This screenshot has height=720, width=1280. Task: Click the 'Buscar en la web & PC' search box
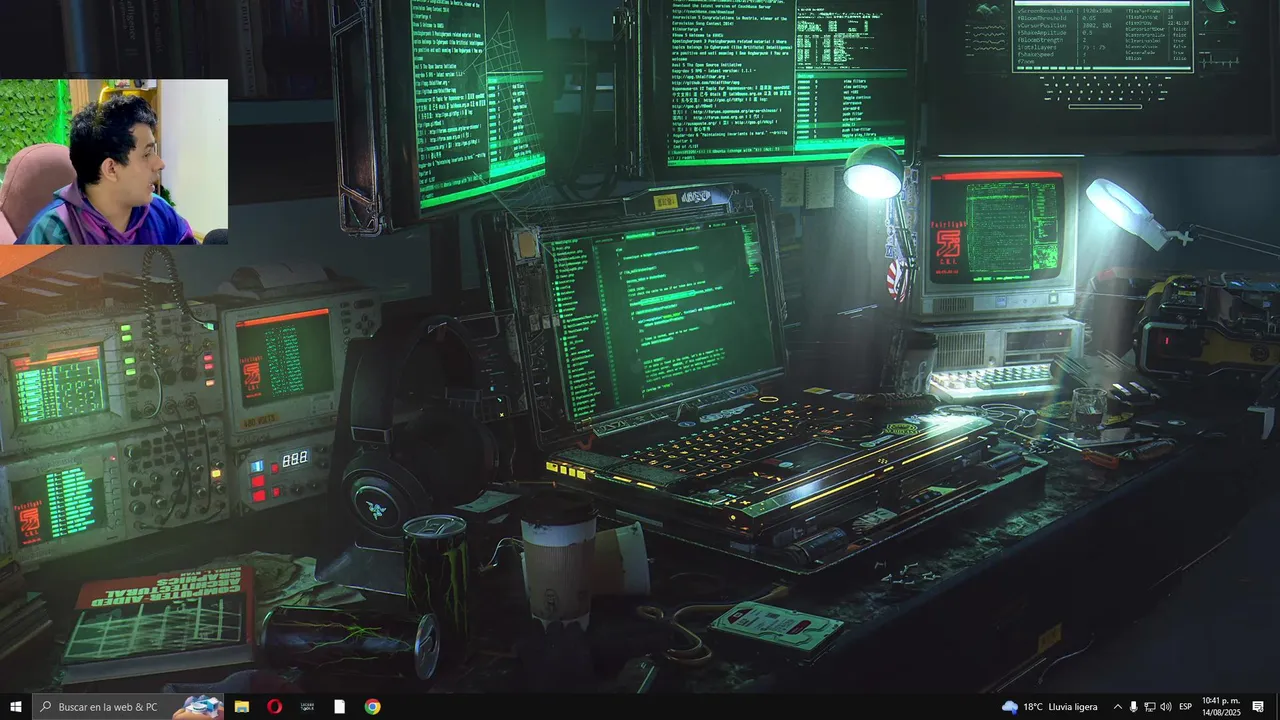point(128,707)
